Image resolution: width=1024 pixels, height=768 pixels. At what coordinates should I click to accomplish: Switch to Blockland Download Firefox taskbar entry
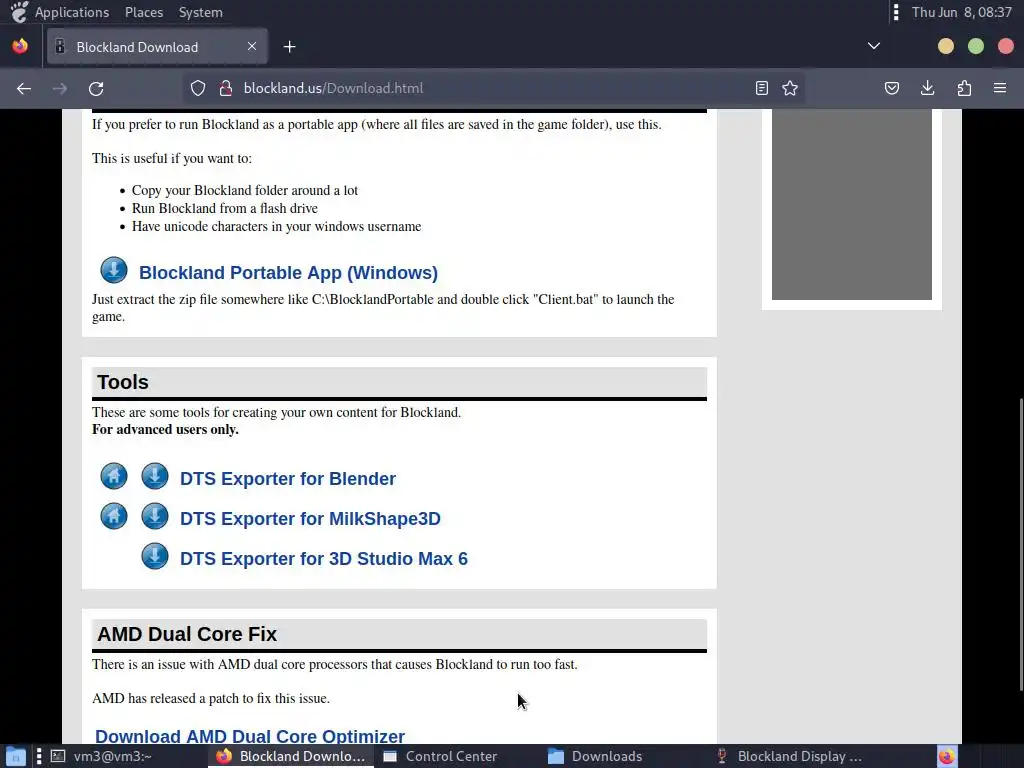coord(291,756)
